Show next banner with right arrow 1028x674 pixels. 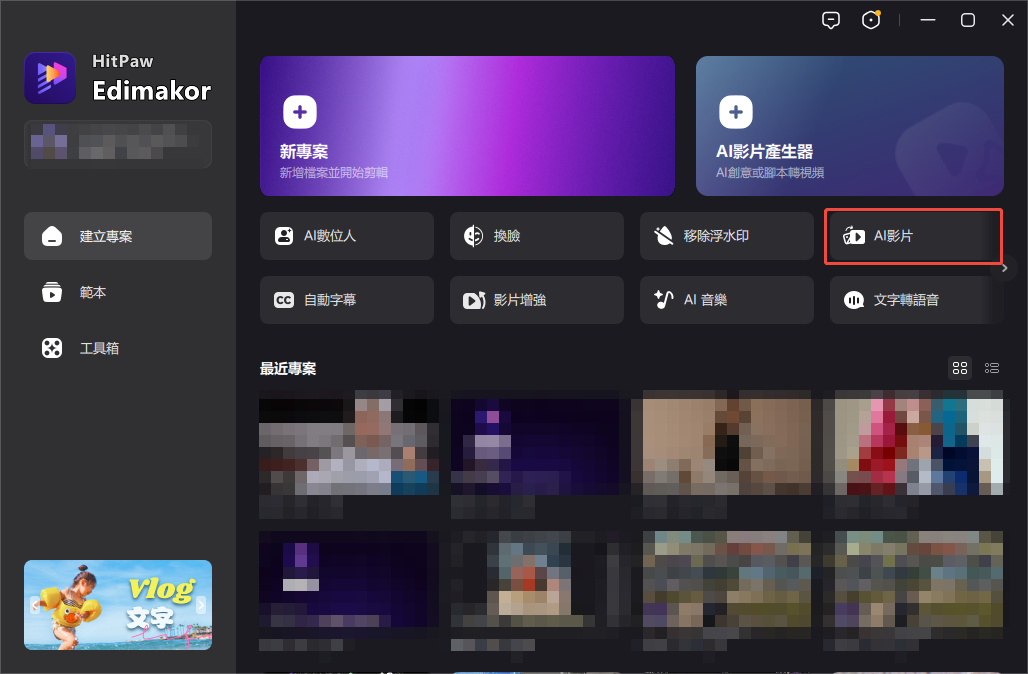click(x=201, y=605)
